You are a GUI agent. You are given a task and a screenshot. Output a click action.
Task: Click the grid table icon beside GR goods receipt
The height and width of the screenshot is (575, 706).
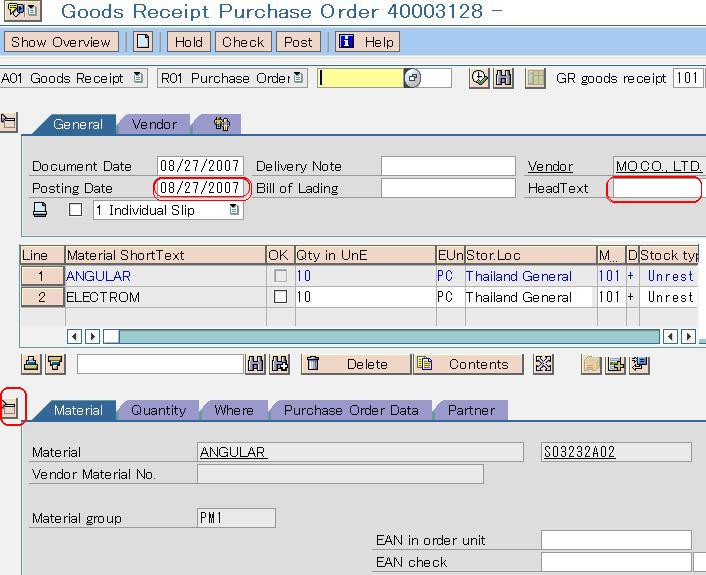535,78
